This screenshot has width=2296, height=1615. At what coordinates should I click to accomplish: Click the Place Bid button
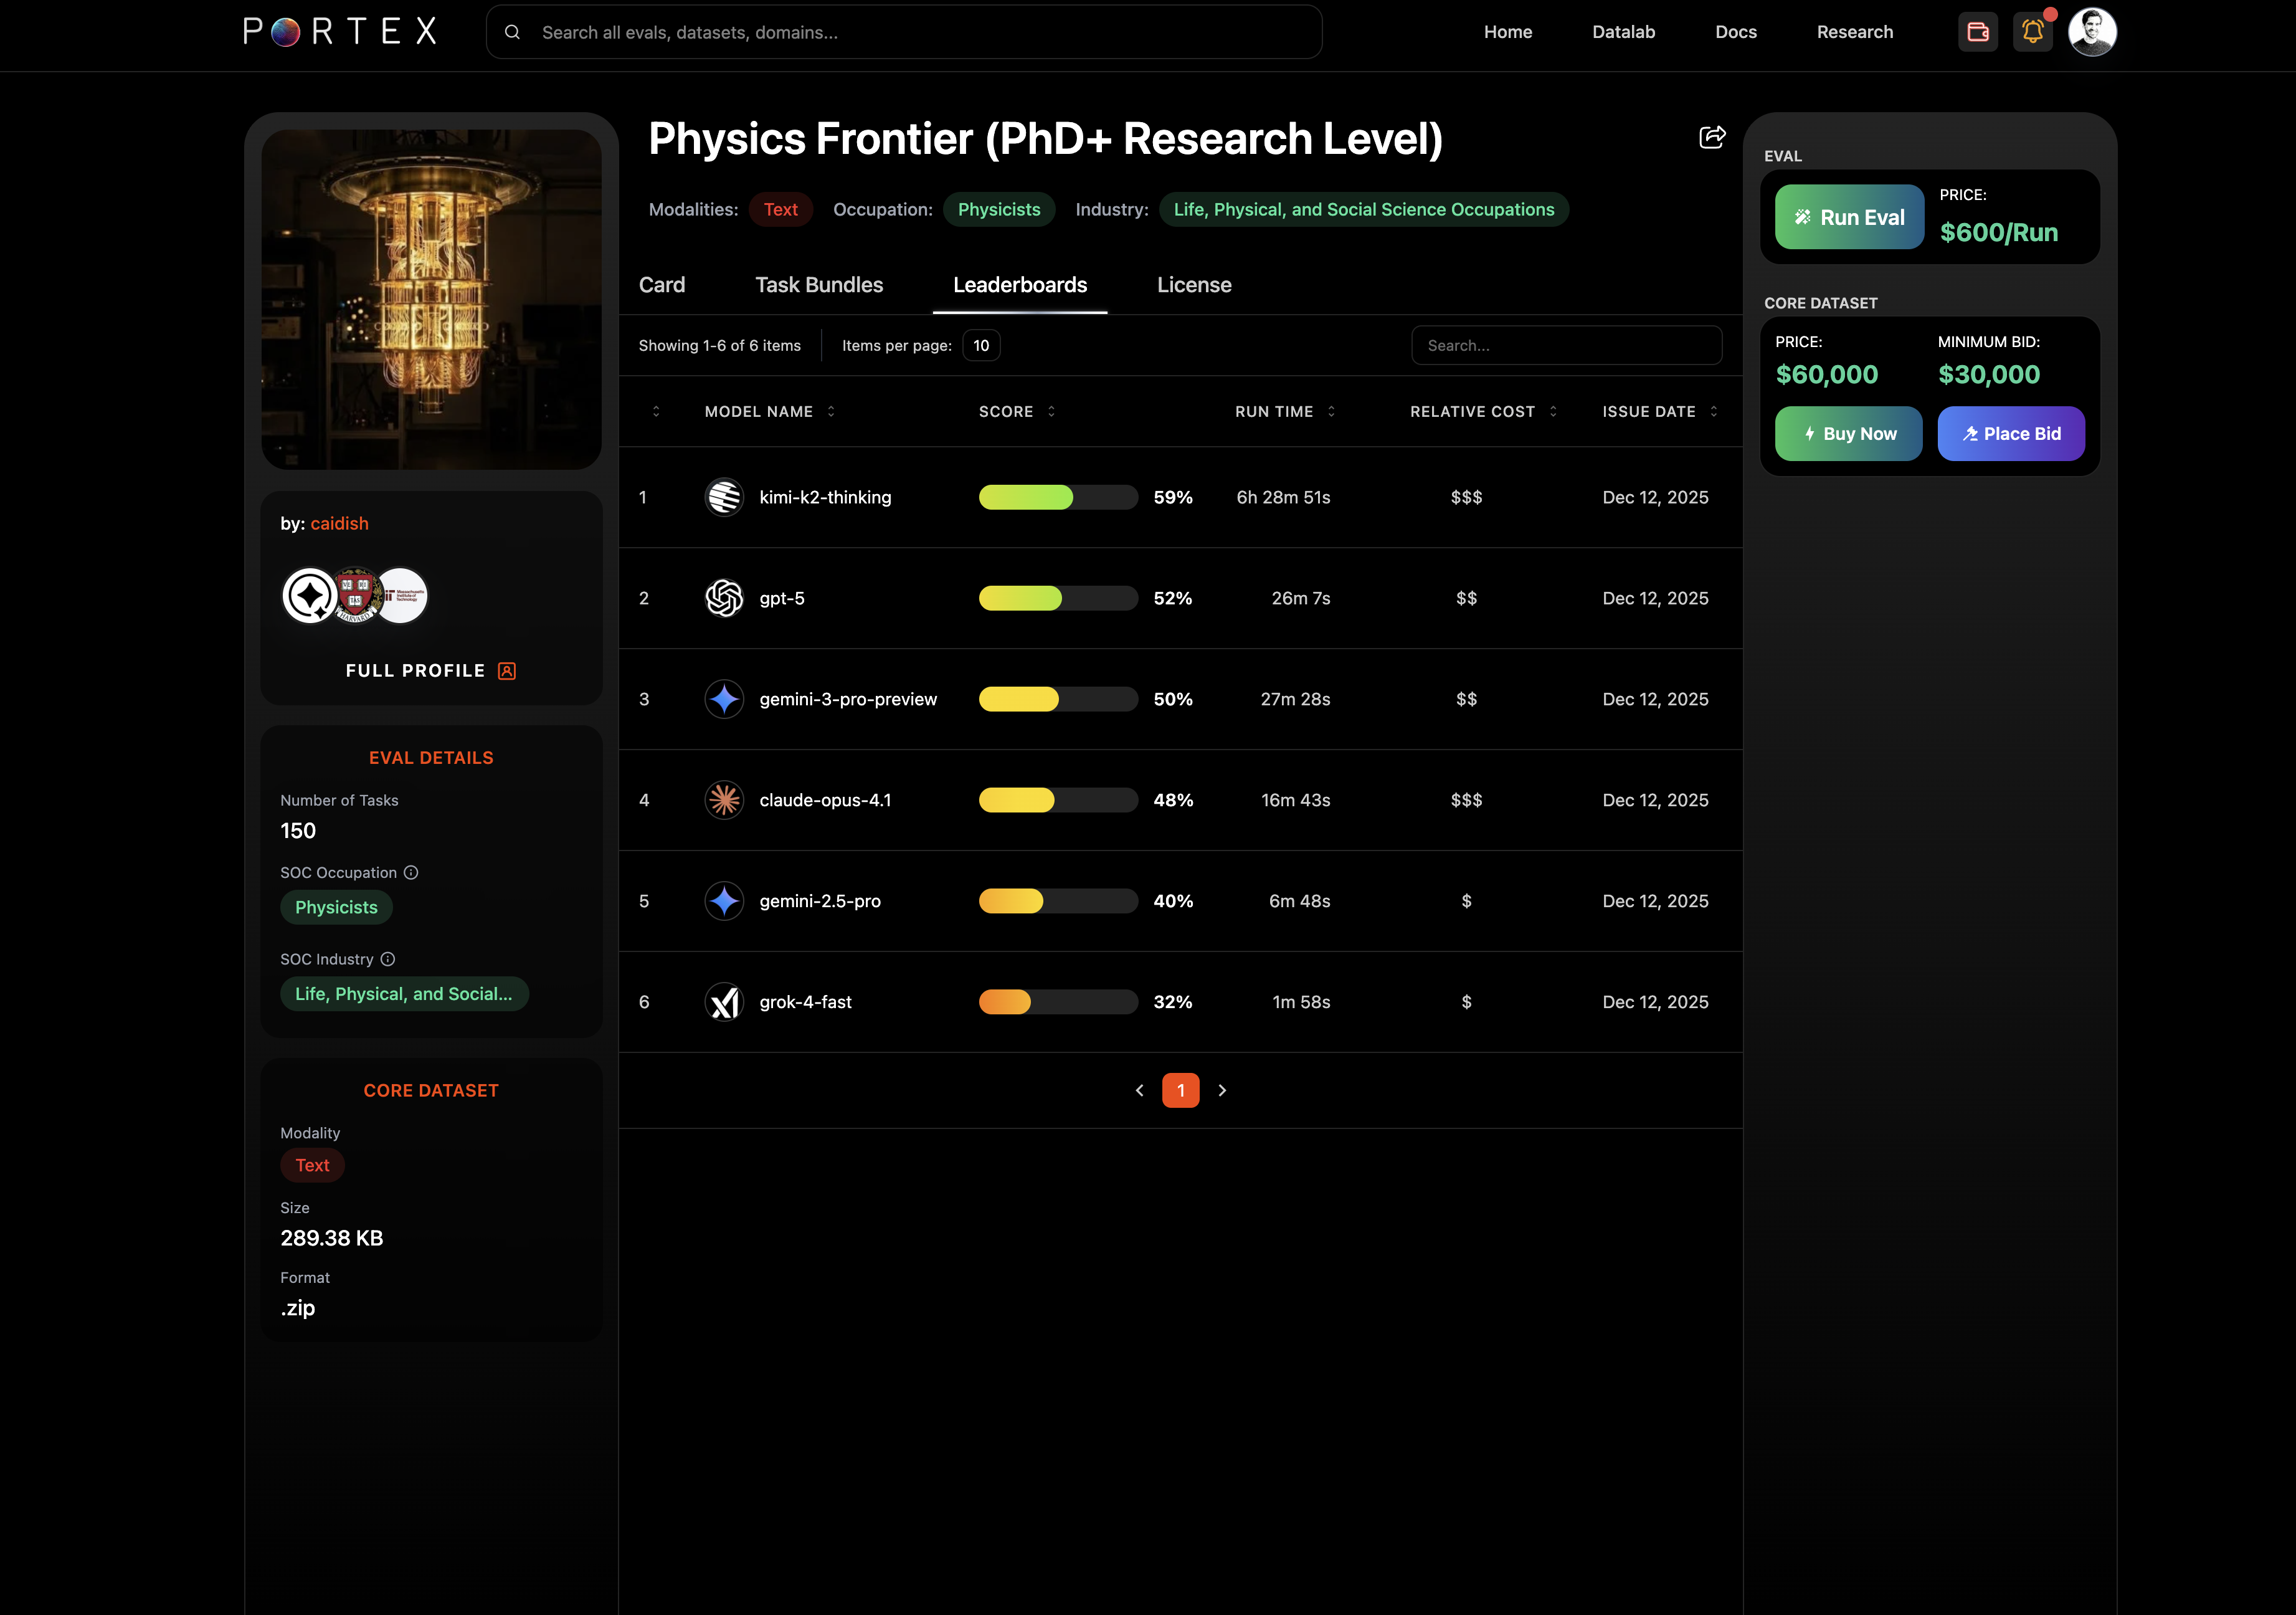(2010, 433)
